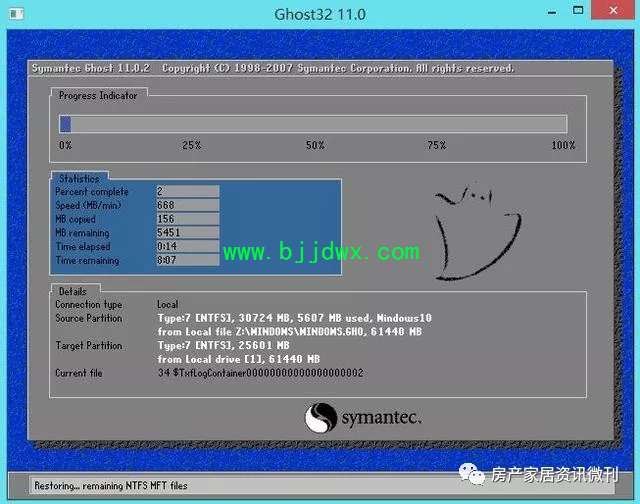
Task: Click 'from Local drive [1], 61440 MB' line
Action: point(238,359)
